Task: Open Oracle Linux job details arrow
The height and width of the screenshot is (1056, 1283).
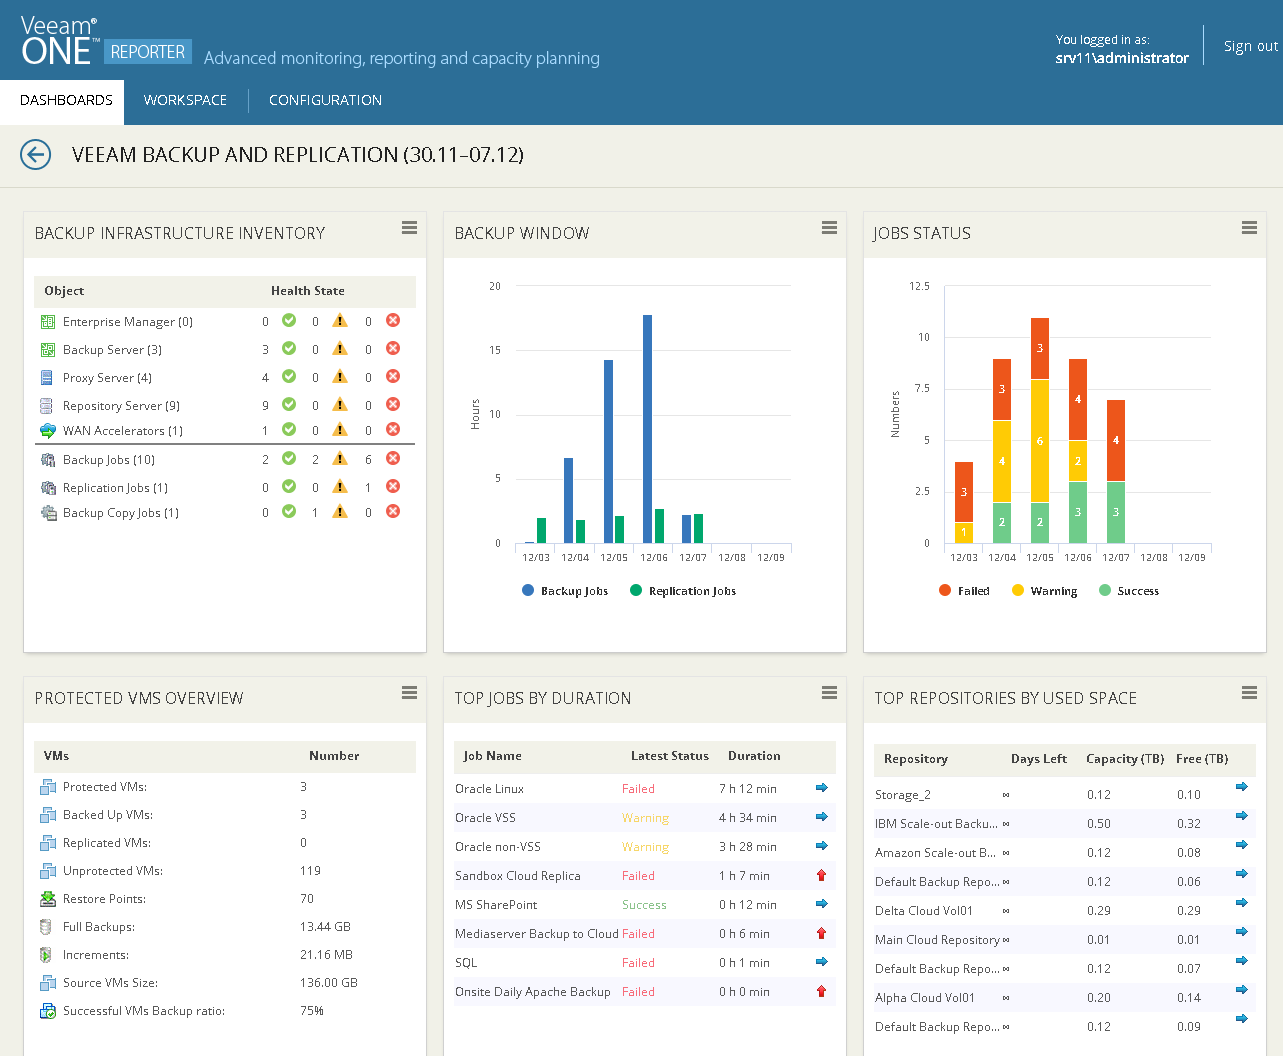Action: (x=822, y=788)
